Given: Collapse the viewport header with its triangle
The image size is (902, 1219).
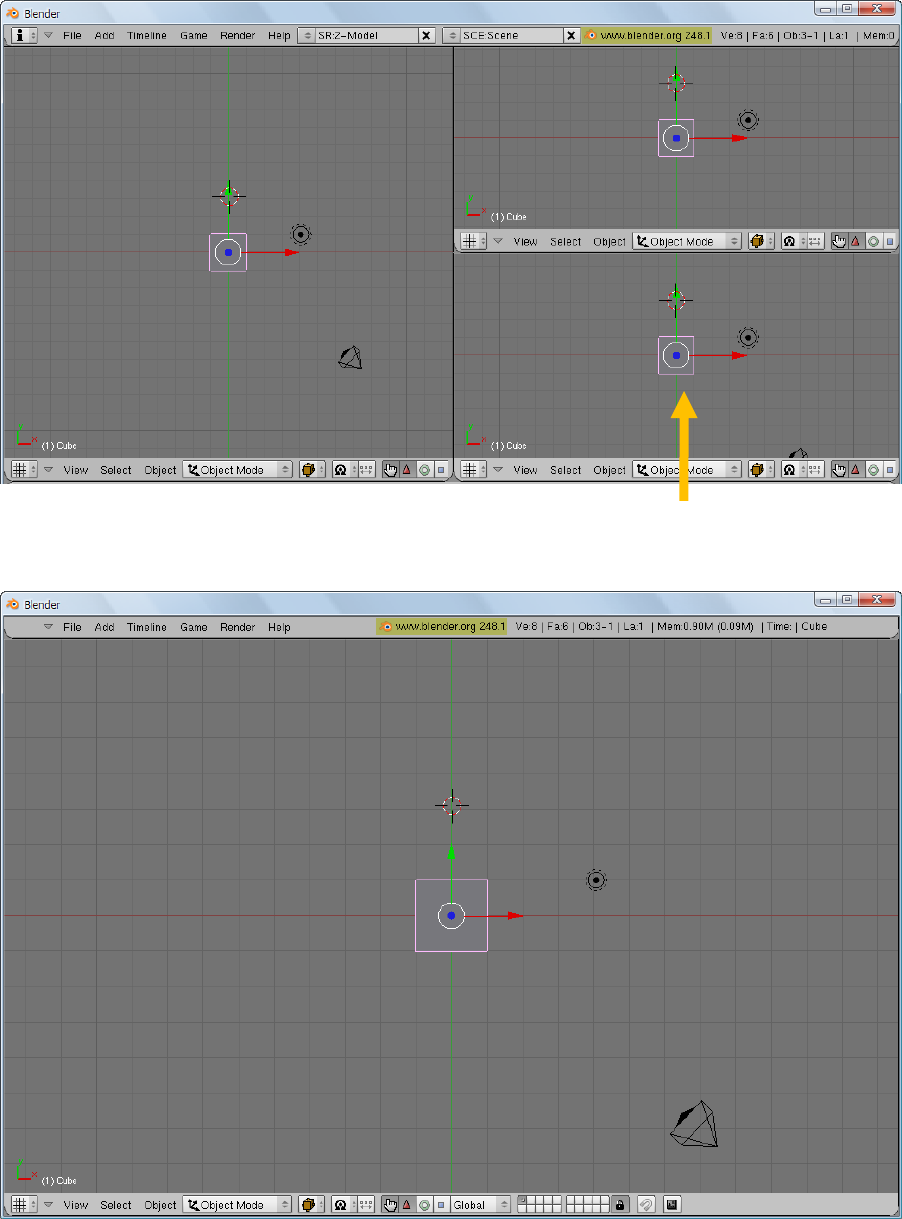Looking at the screenshot, I should pyautogui.click(x=46, y=1205).
